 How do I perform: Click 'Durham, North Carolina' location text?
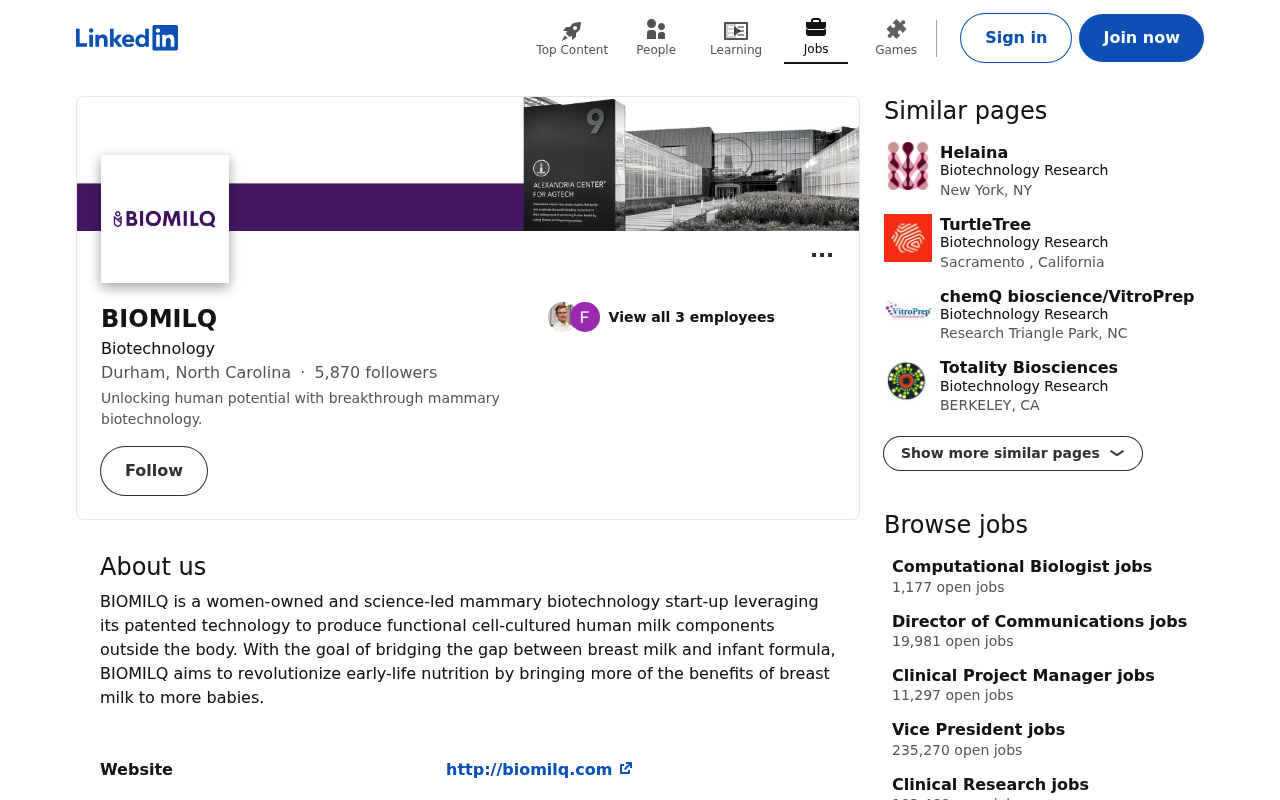tap(196, 373)
